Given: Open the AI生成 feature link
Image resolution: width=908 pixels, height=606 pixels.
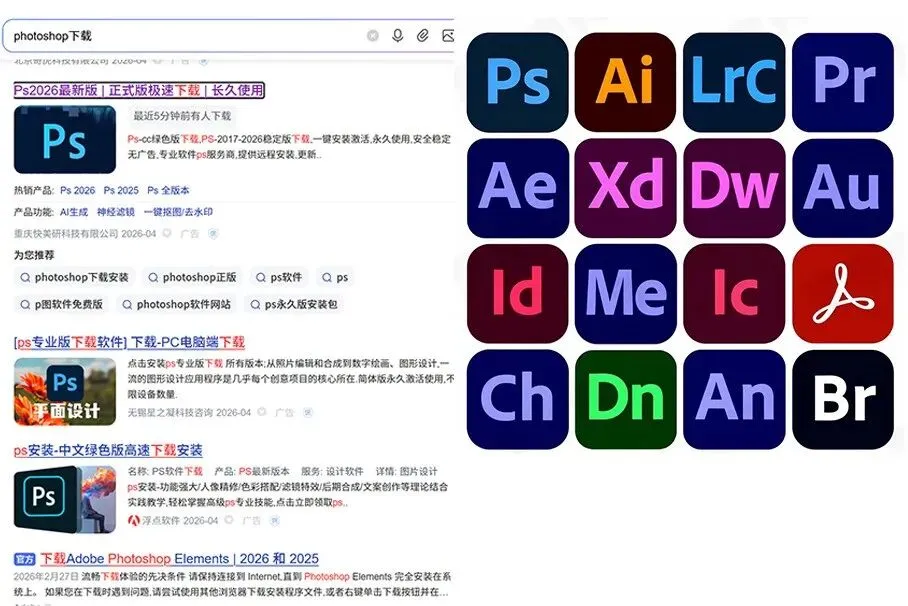Looking at the screenshot, I should point(74,212).
